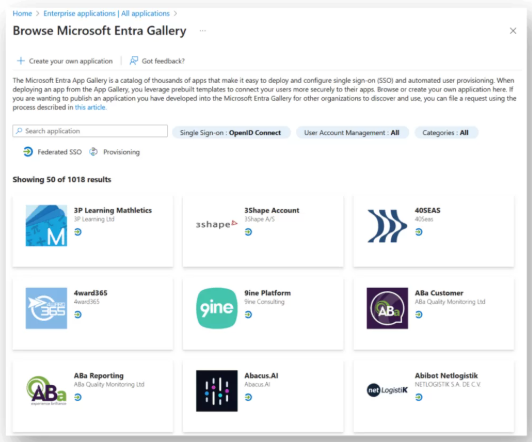
Task: Click the magnifier icon in the search box
Action: coord(19,131)
